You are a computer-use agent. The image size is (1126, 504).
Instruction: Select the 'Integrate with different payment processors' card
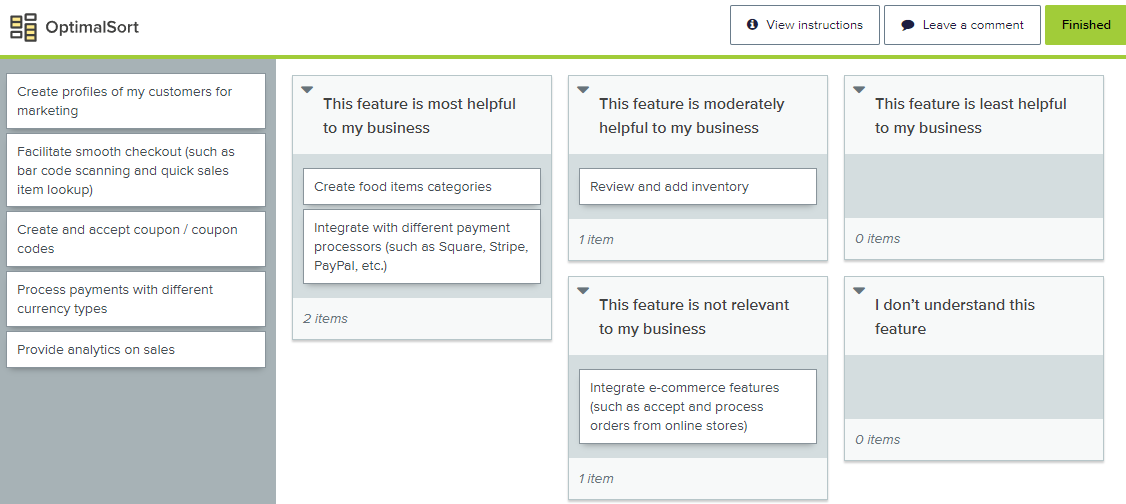pyautogui.click(x=421, y=246)
